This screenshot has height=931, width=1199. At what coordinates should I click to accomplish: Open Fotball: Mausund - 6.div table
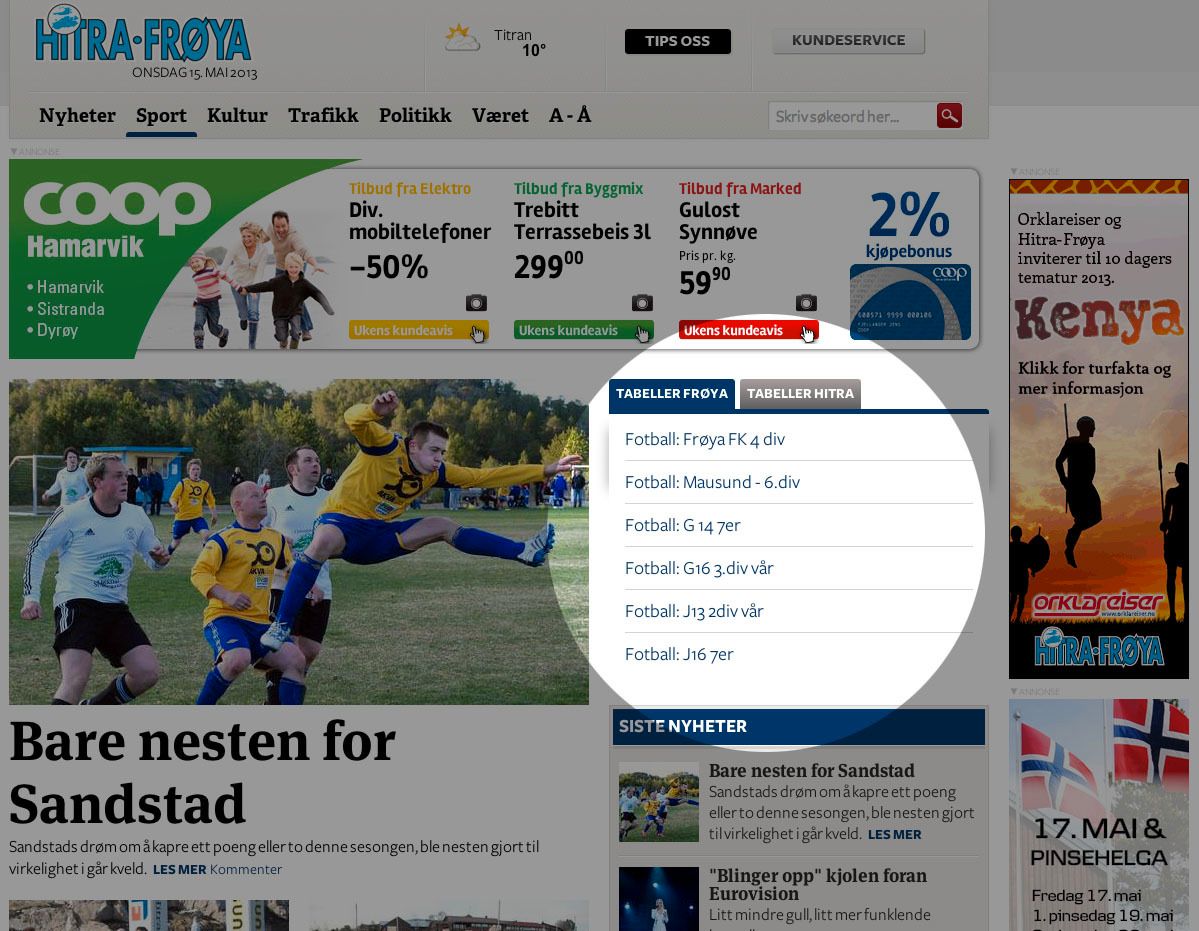click(712, 482)
